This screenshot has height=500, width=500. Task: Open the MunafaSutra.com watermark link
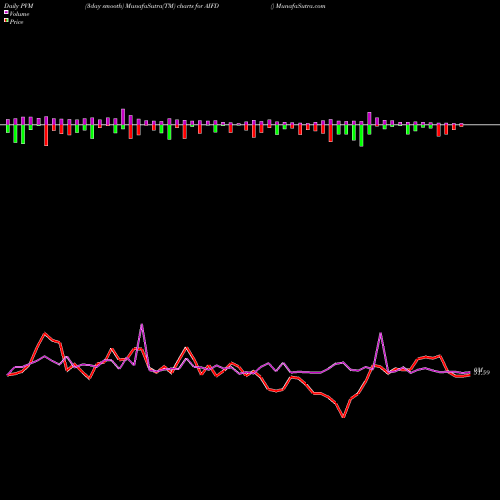click(300, 6)
